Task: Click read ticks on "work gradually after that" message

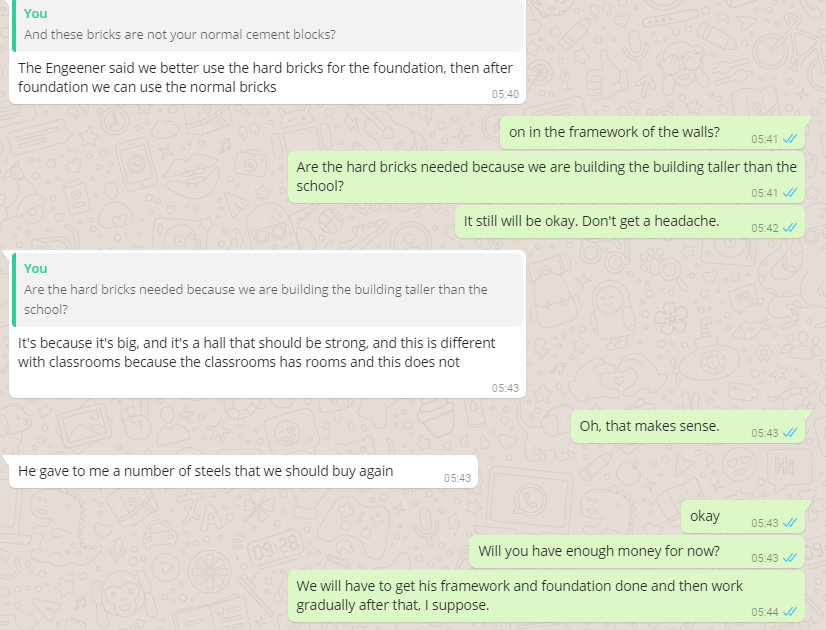Action: click(790, 611)
